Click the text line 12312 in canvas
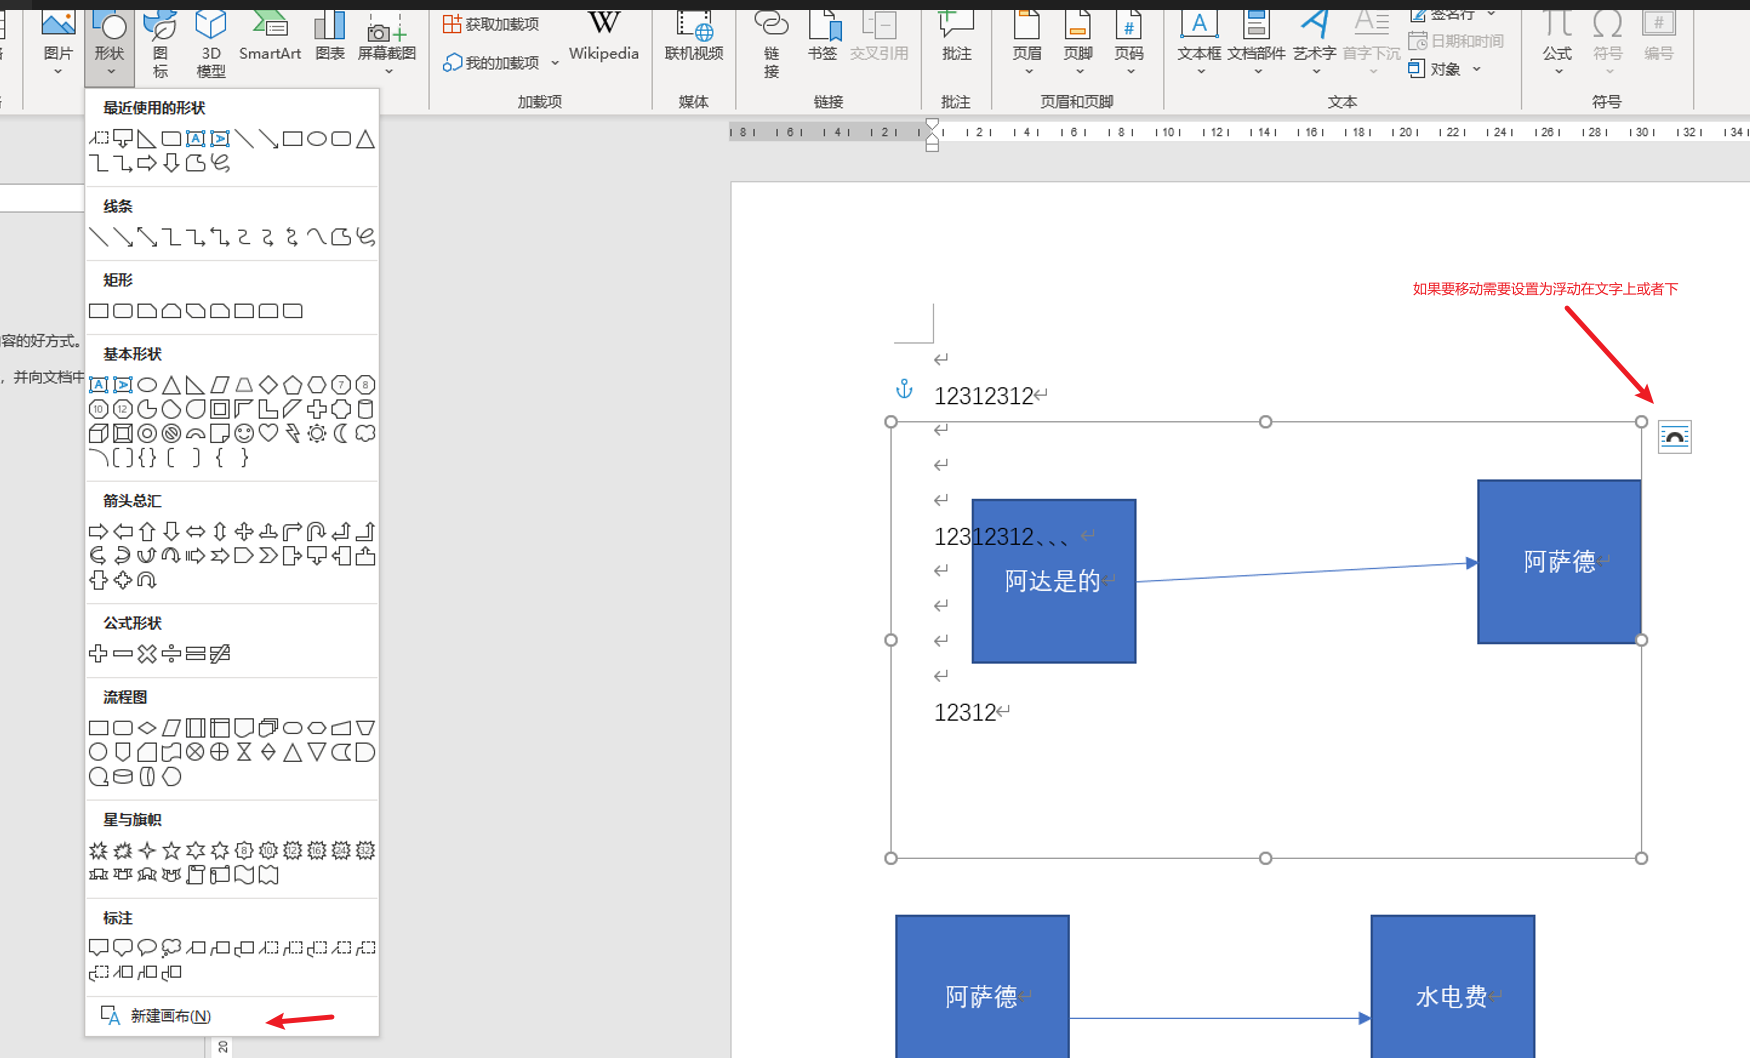This screenshot has width=1750, height=1058. tap(965, 713)
